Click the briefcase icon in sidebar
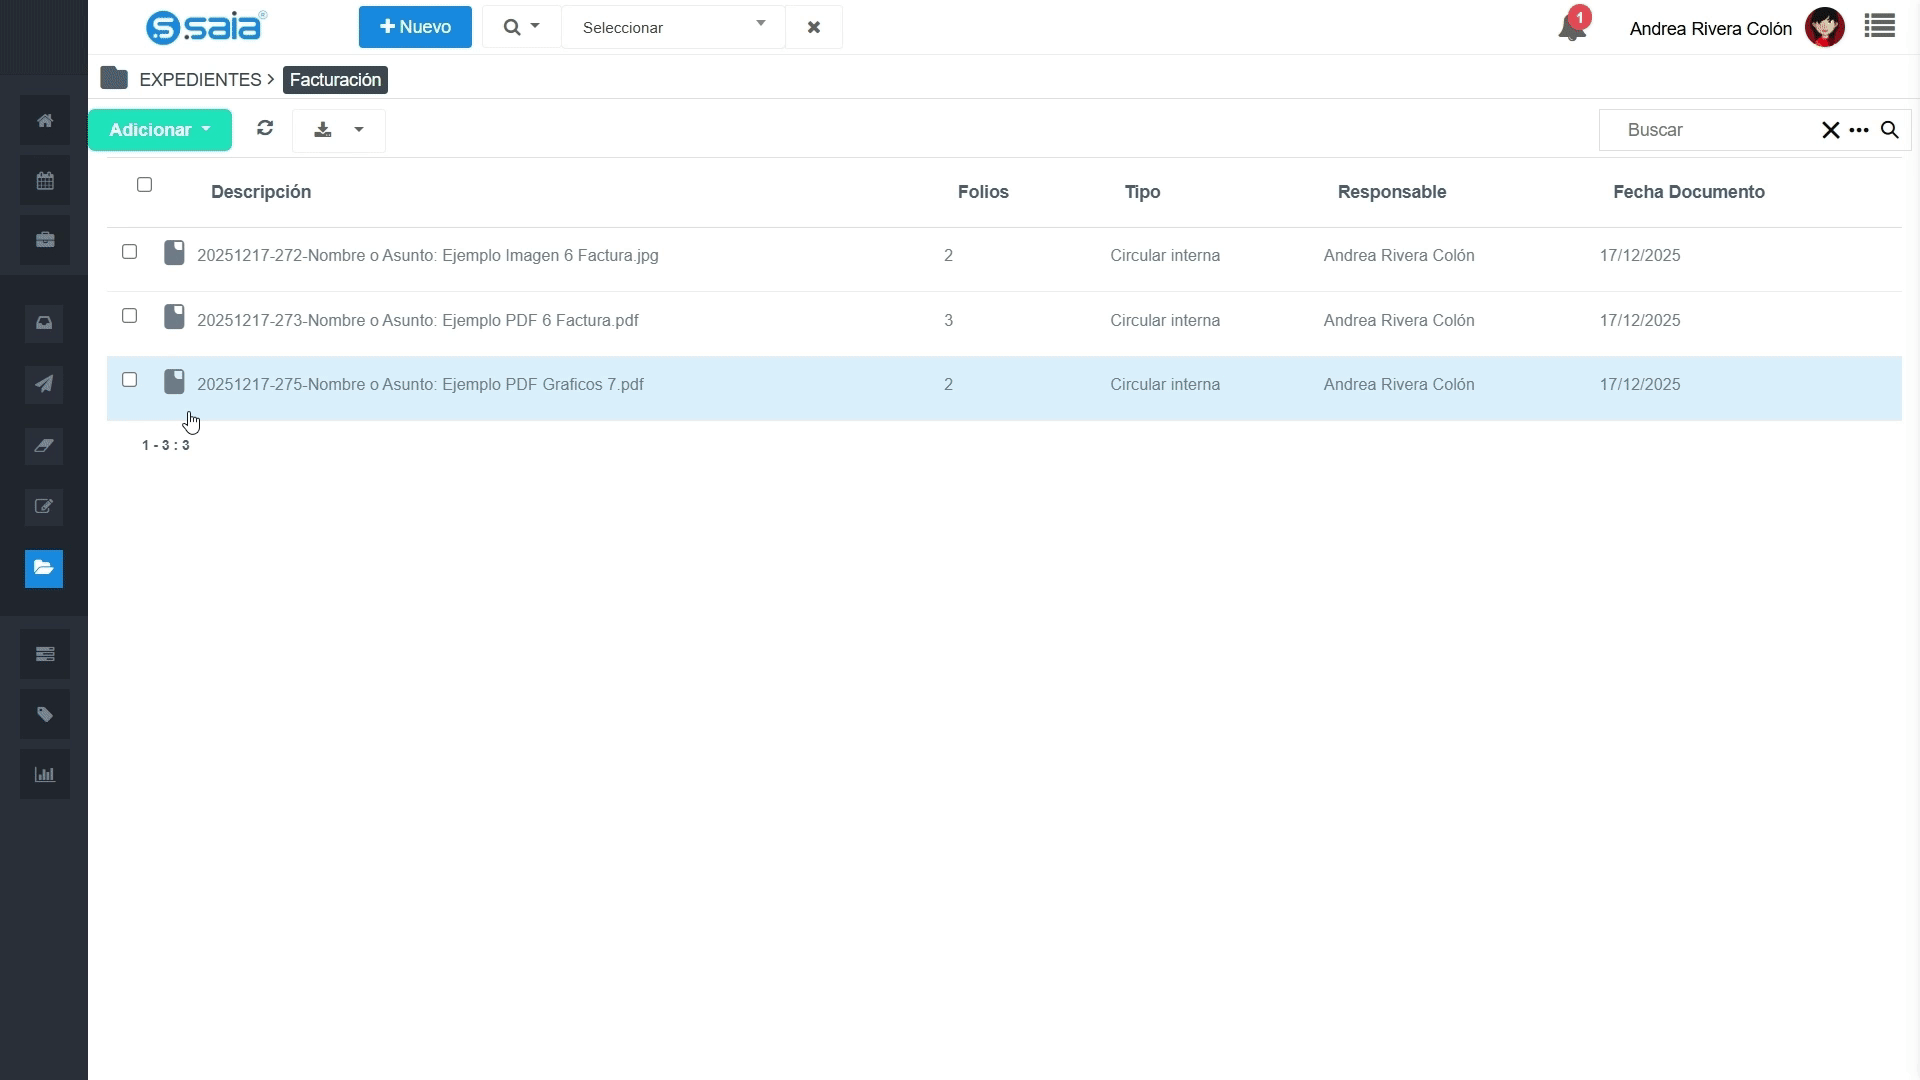 pos(44,240)
